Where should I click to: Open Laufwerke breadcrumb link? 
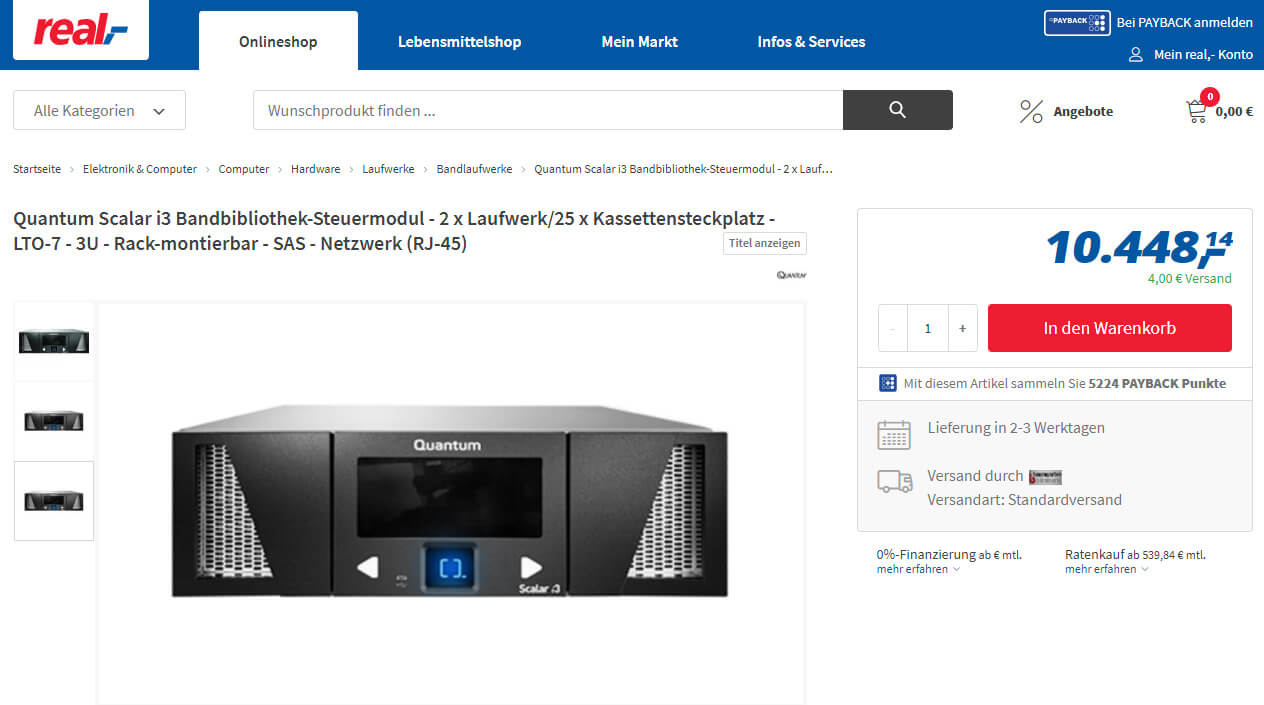click(388, 169)
